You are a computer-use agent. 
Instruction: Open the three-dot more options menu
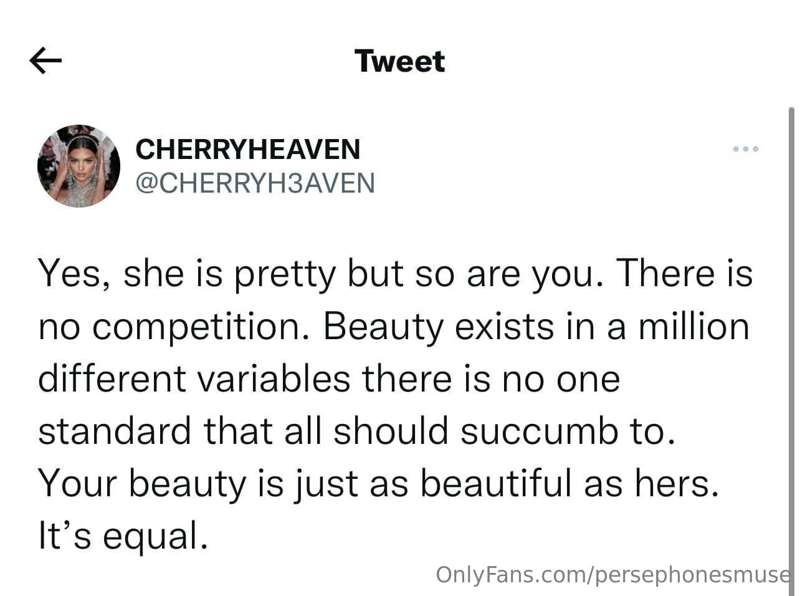pyautogui.click(x=745, y=149)
